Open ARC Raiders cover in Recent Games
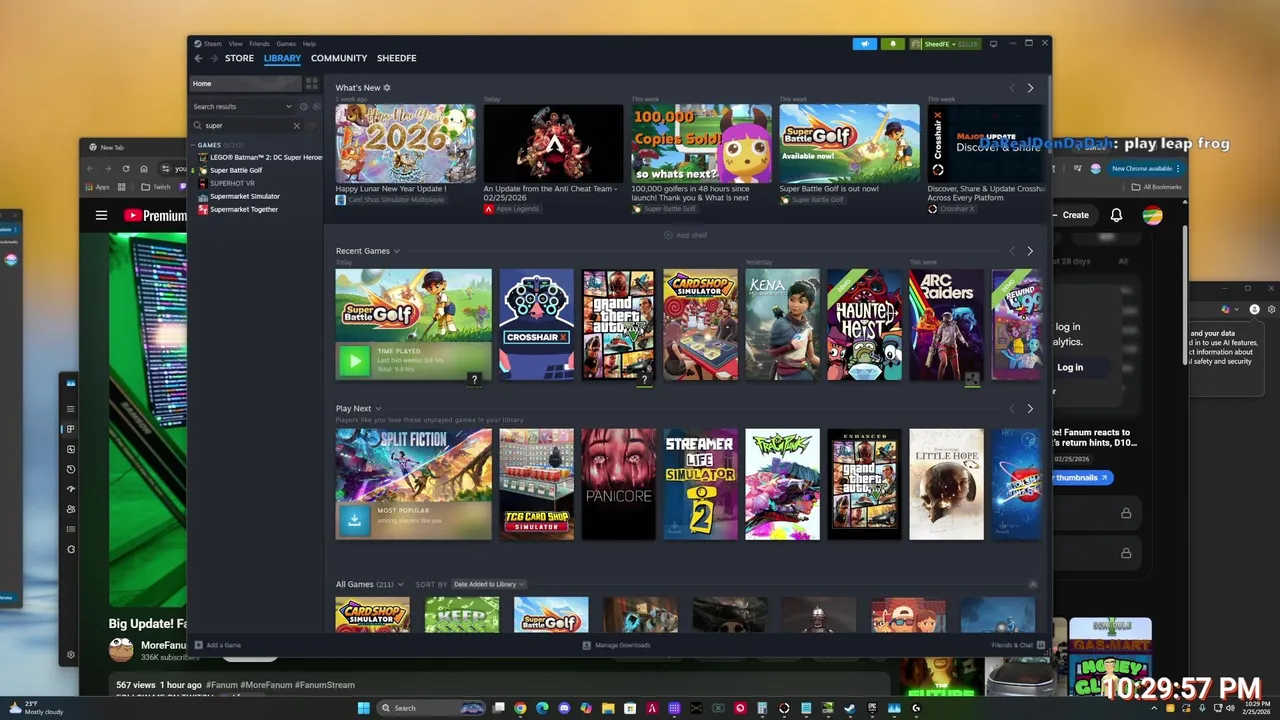This screenshot has height=720, width=1280. tap(946, 325)
